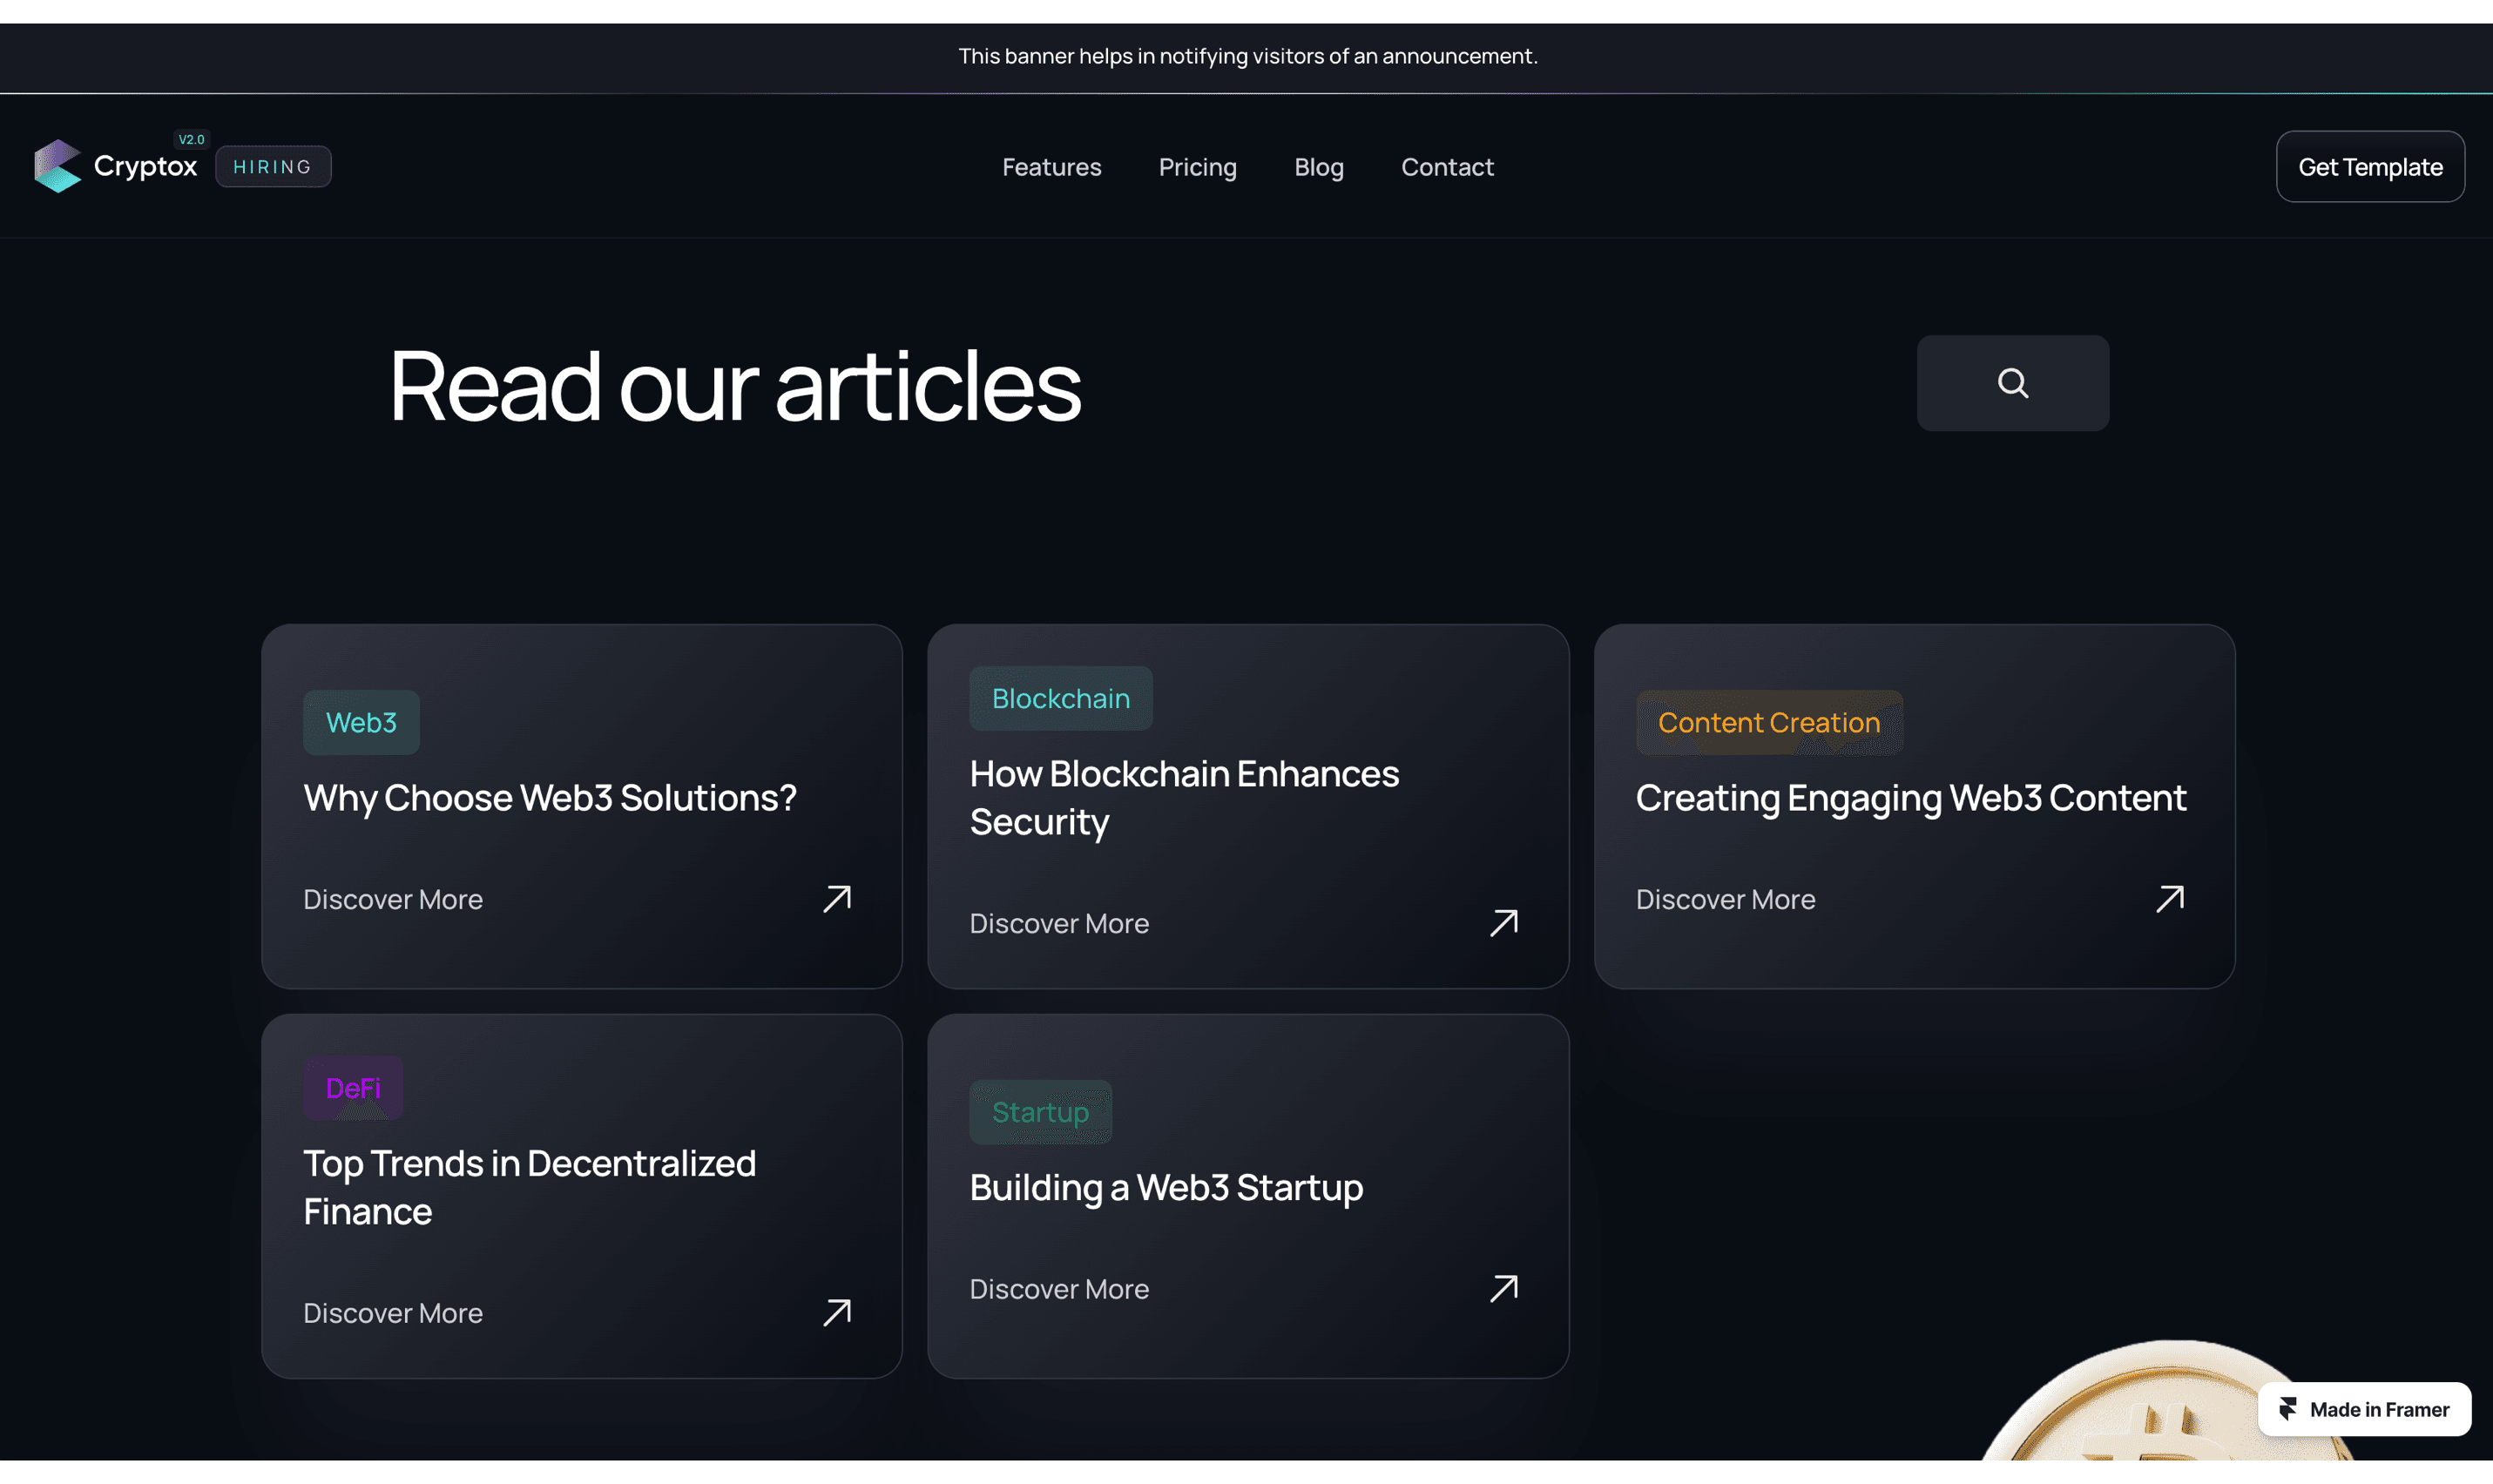Screen dimensions: 2493x1484
Task: Click arrow icon on Decentralized Finance card
Action: point(837,1312)
